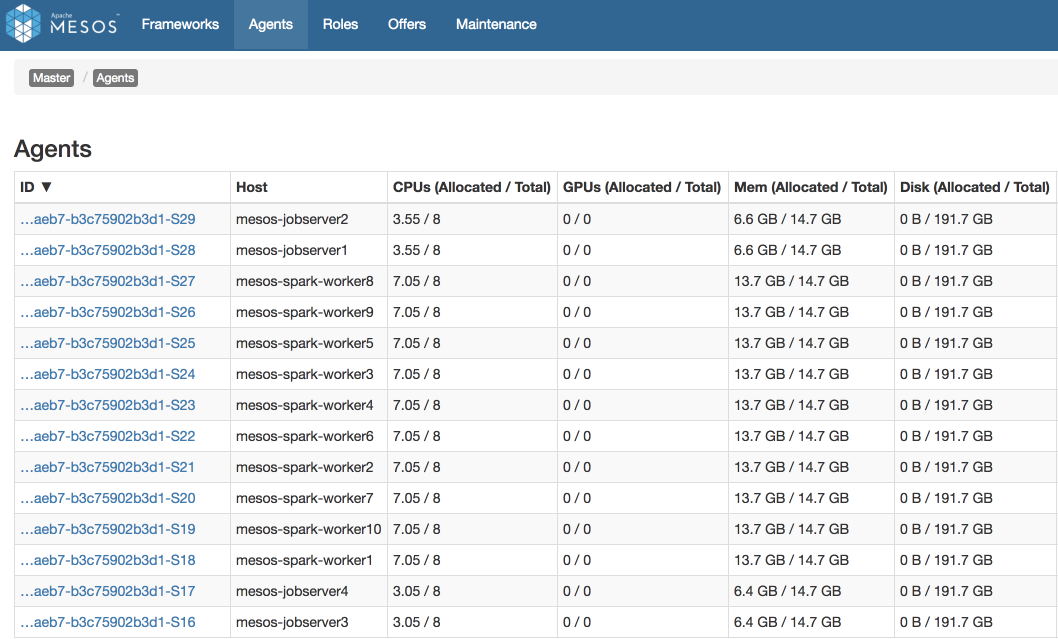Sort by CPUs (Allocated / Total) header

coord(472,187)
